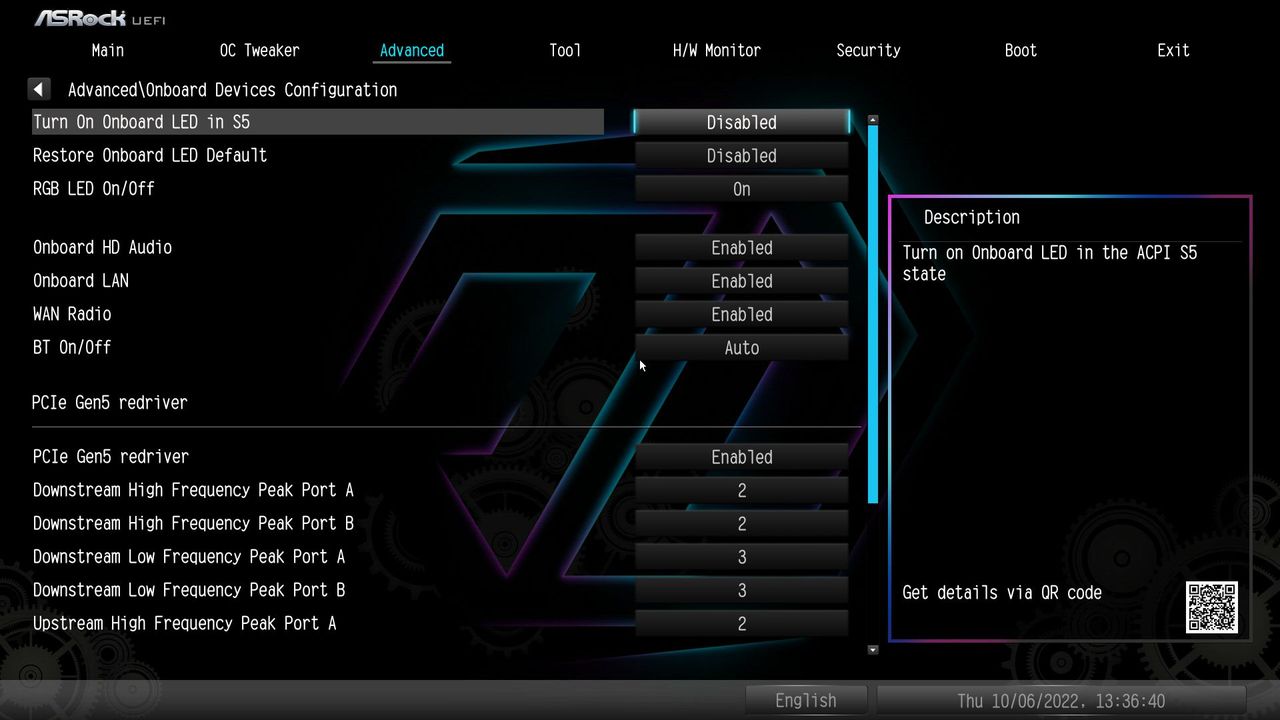The width and height of the screenshot is (1280, 720).
Task: Toggle the PCIe Gen5 redriver Enabled value
Action: pos(742,457)
